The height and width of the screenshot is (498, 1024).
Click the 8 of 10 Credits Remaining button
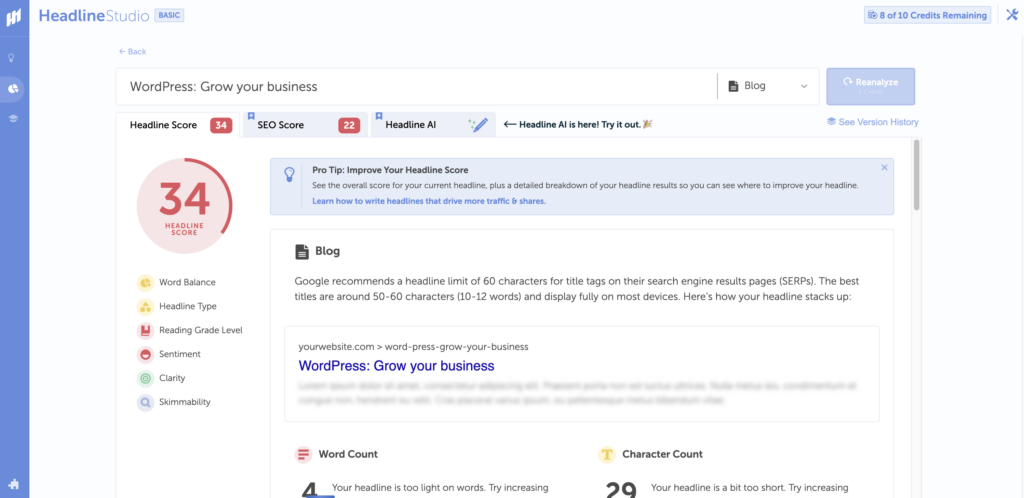pos(927,15)
